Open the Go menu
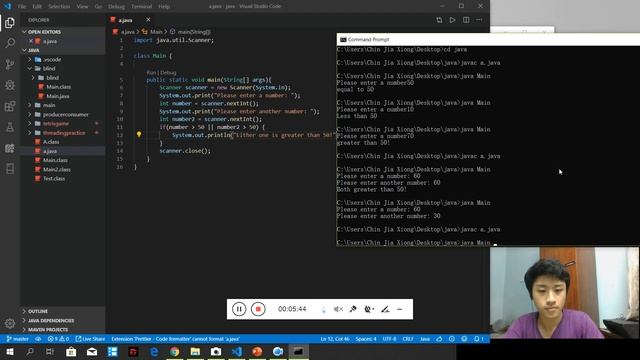640x360 pixels. click(x=98, y=7)
